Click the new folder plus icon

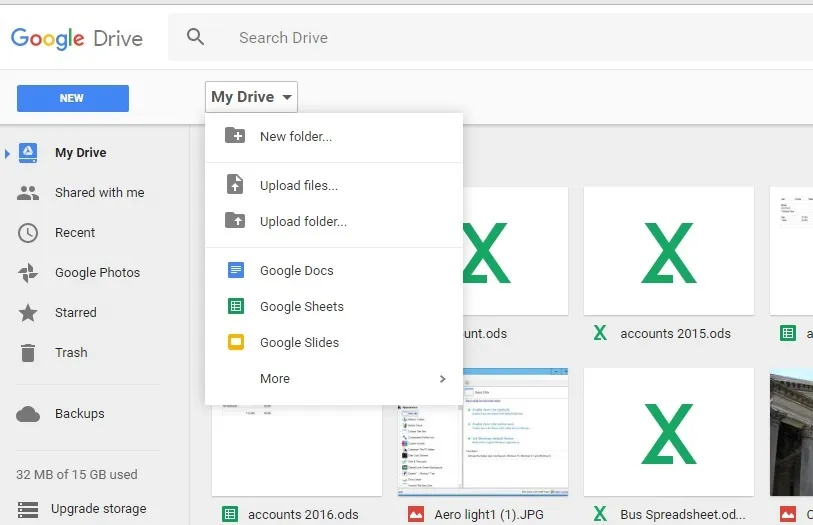click(x=235, y=136)
